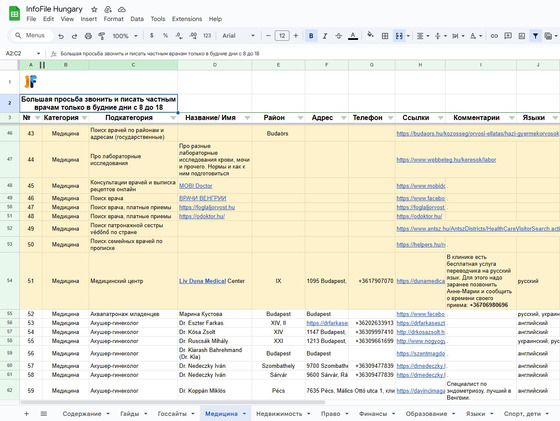Decrease decimal places icon

(179, 36)
